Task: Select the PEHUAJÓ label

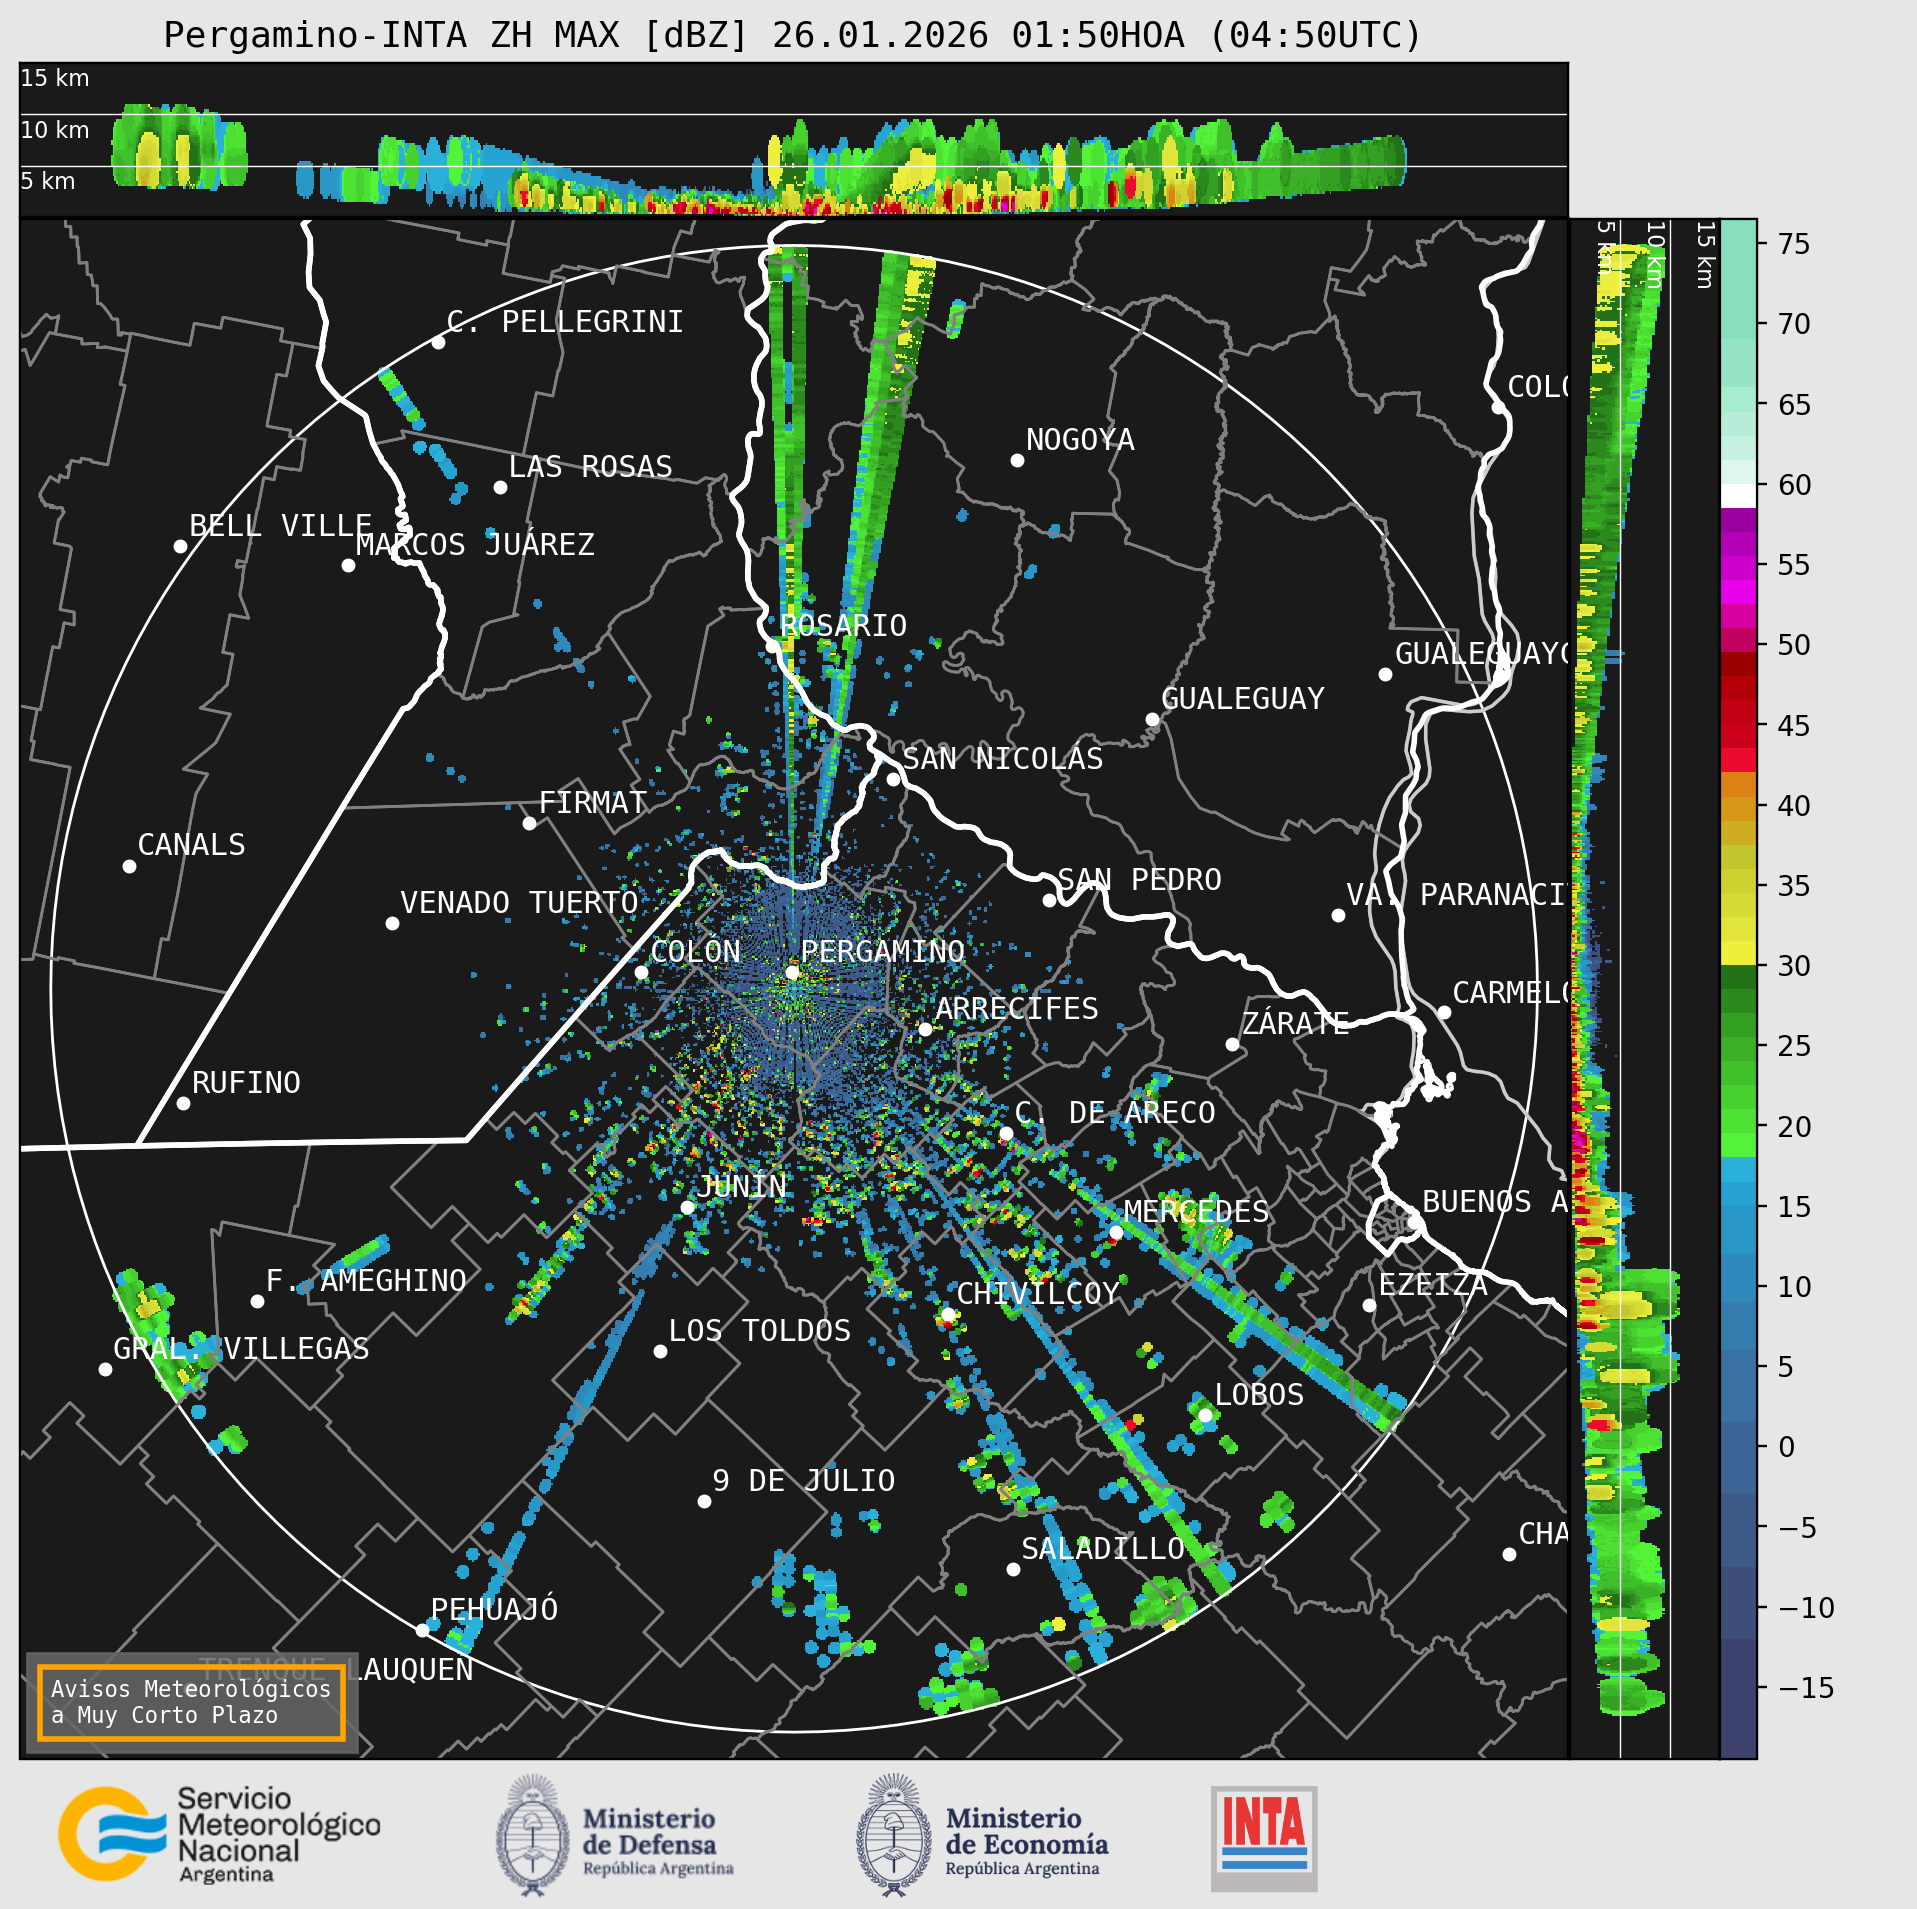Action: click(494, 1608)
